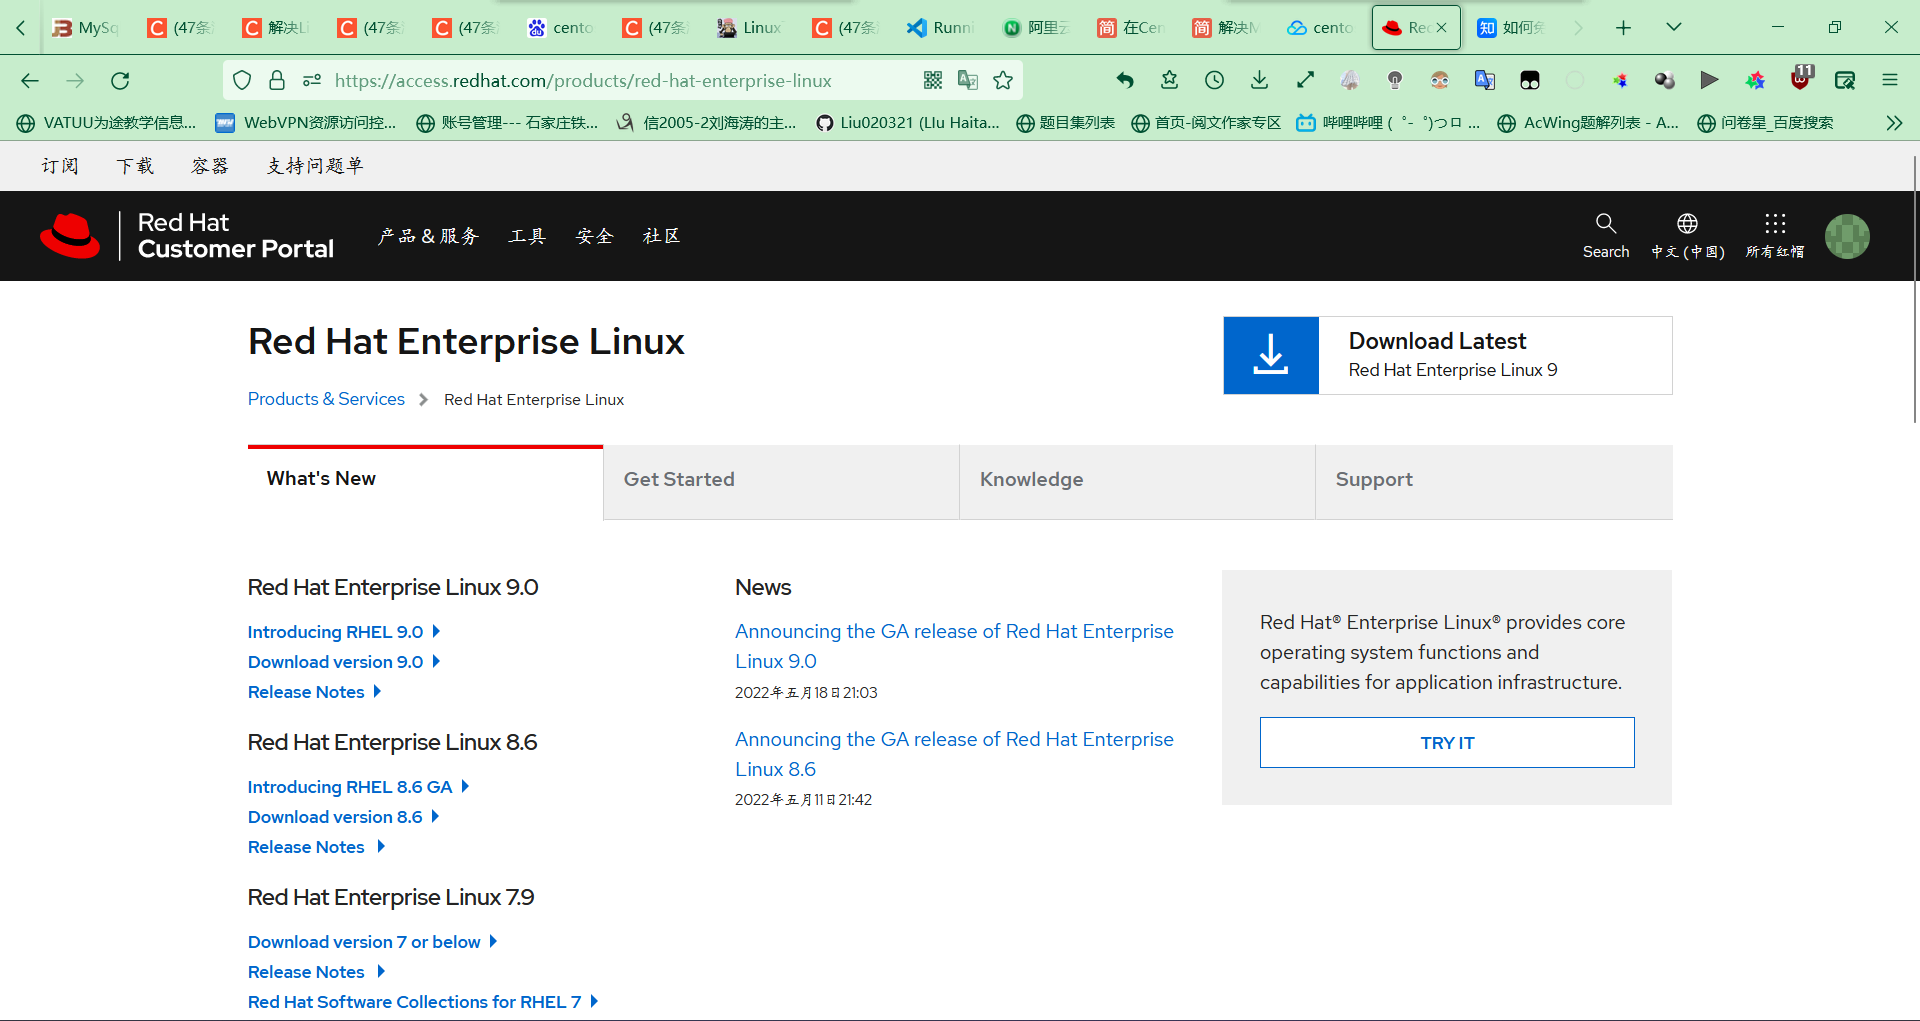Open the 产品&服务 navigation menu

point(428,236)
